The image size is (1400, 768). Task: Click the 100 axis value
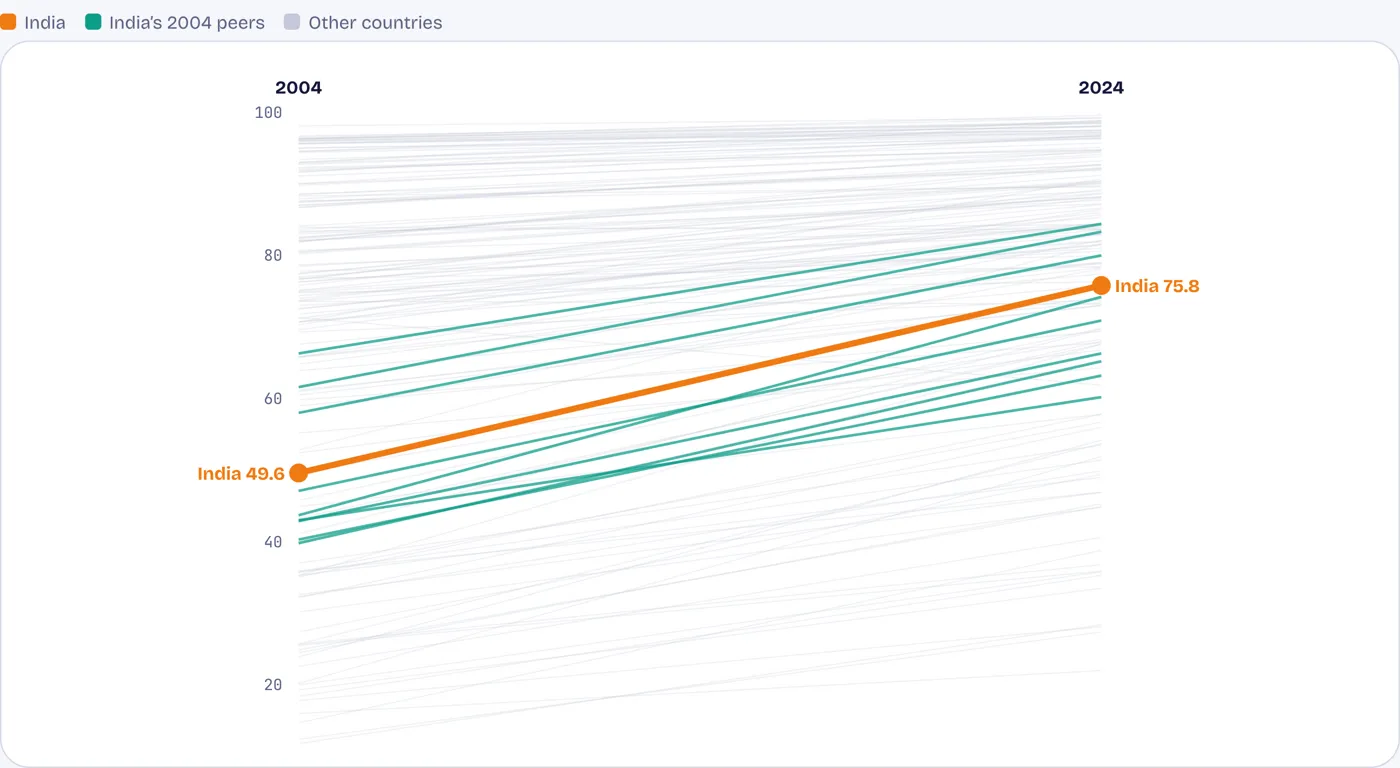(x=268, y=113)
